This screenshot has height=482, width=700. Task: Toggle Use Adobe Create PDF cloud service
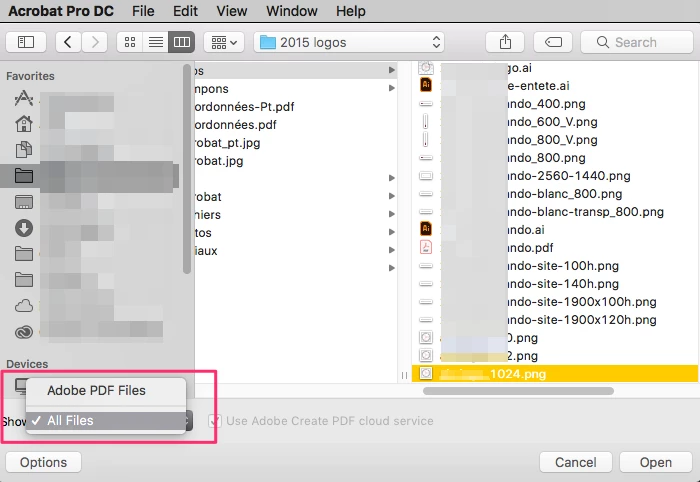215,421
